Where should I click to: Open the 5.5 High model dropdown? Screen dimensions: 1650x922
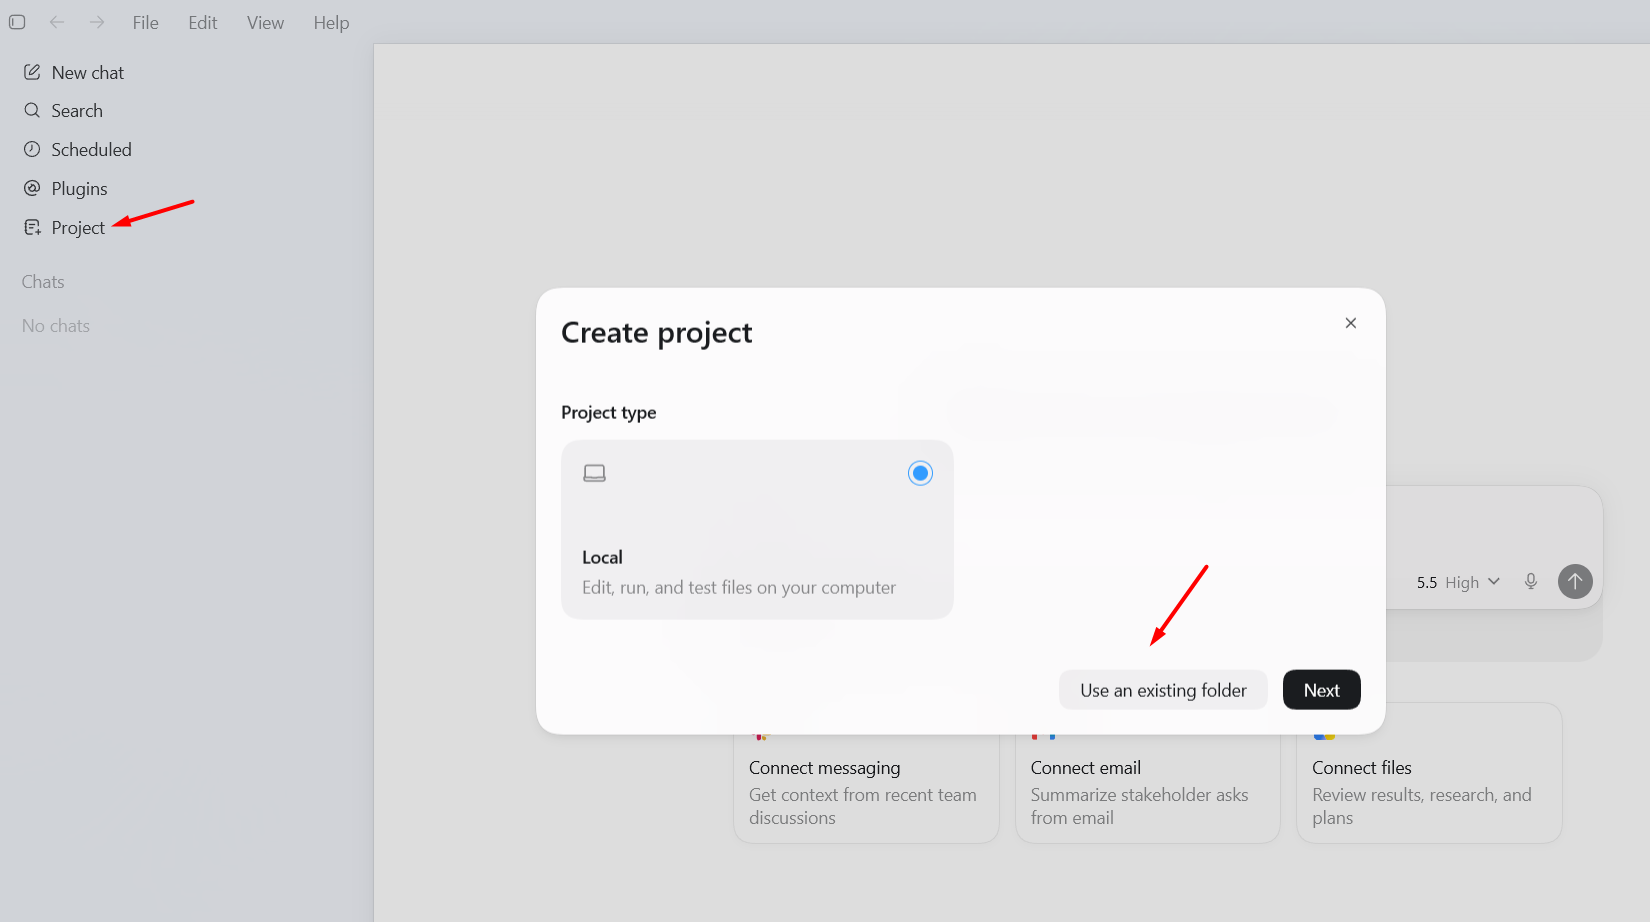point(1458,582)
